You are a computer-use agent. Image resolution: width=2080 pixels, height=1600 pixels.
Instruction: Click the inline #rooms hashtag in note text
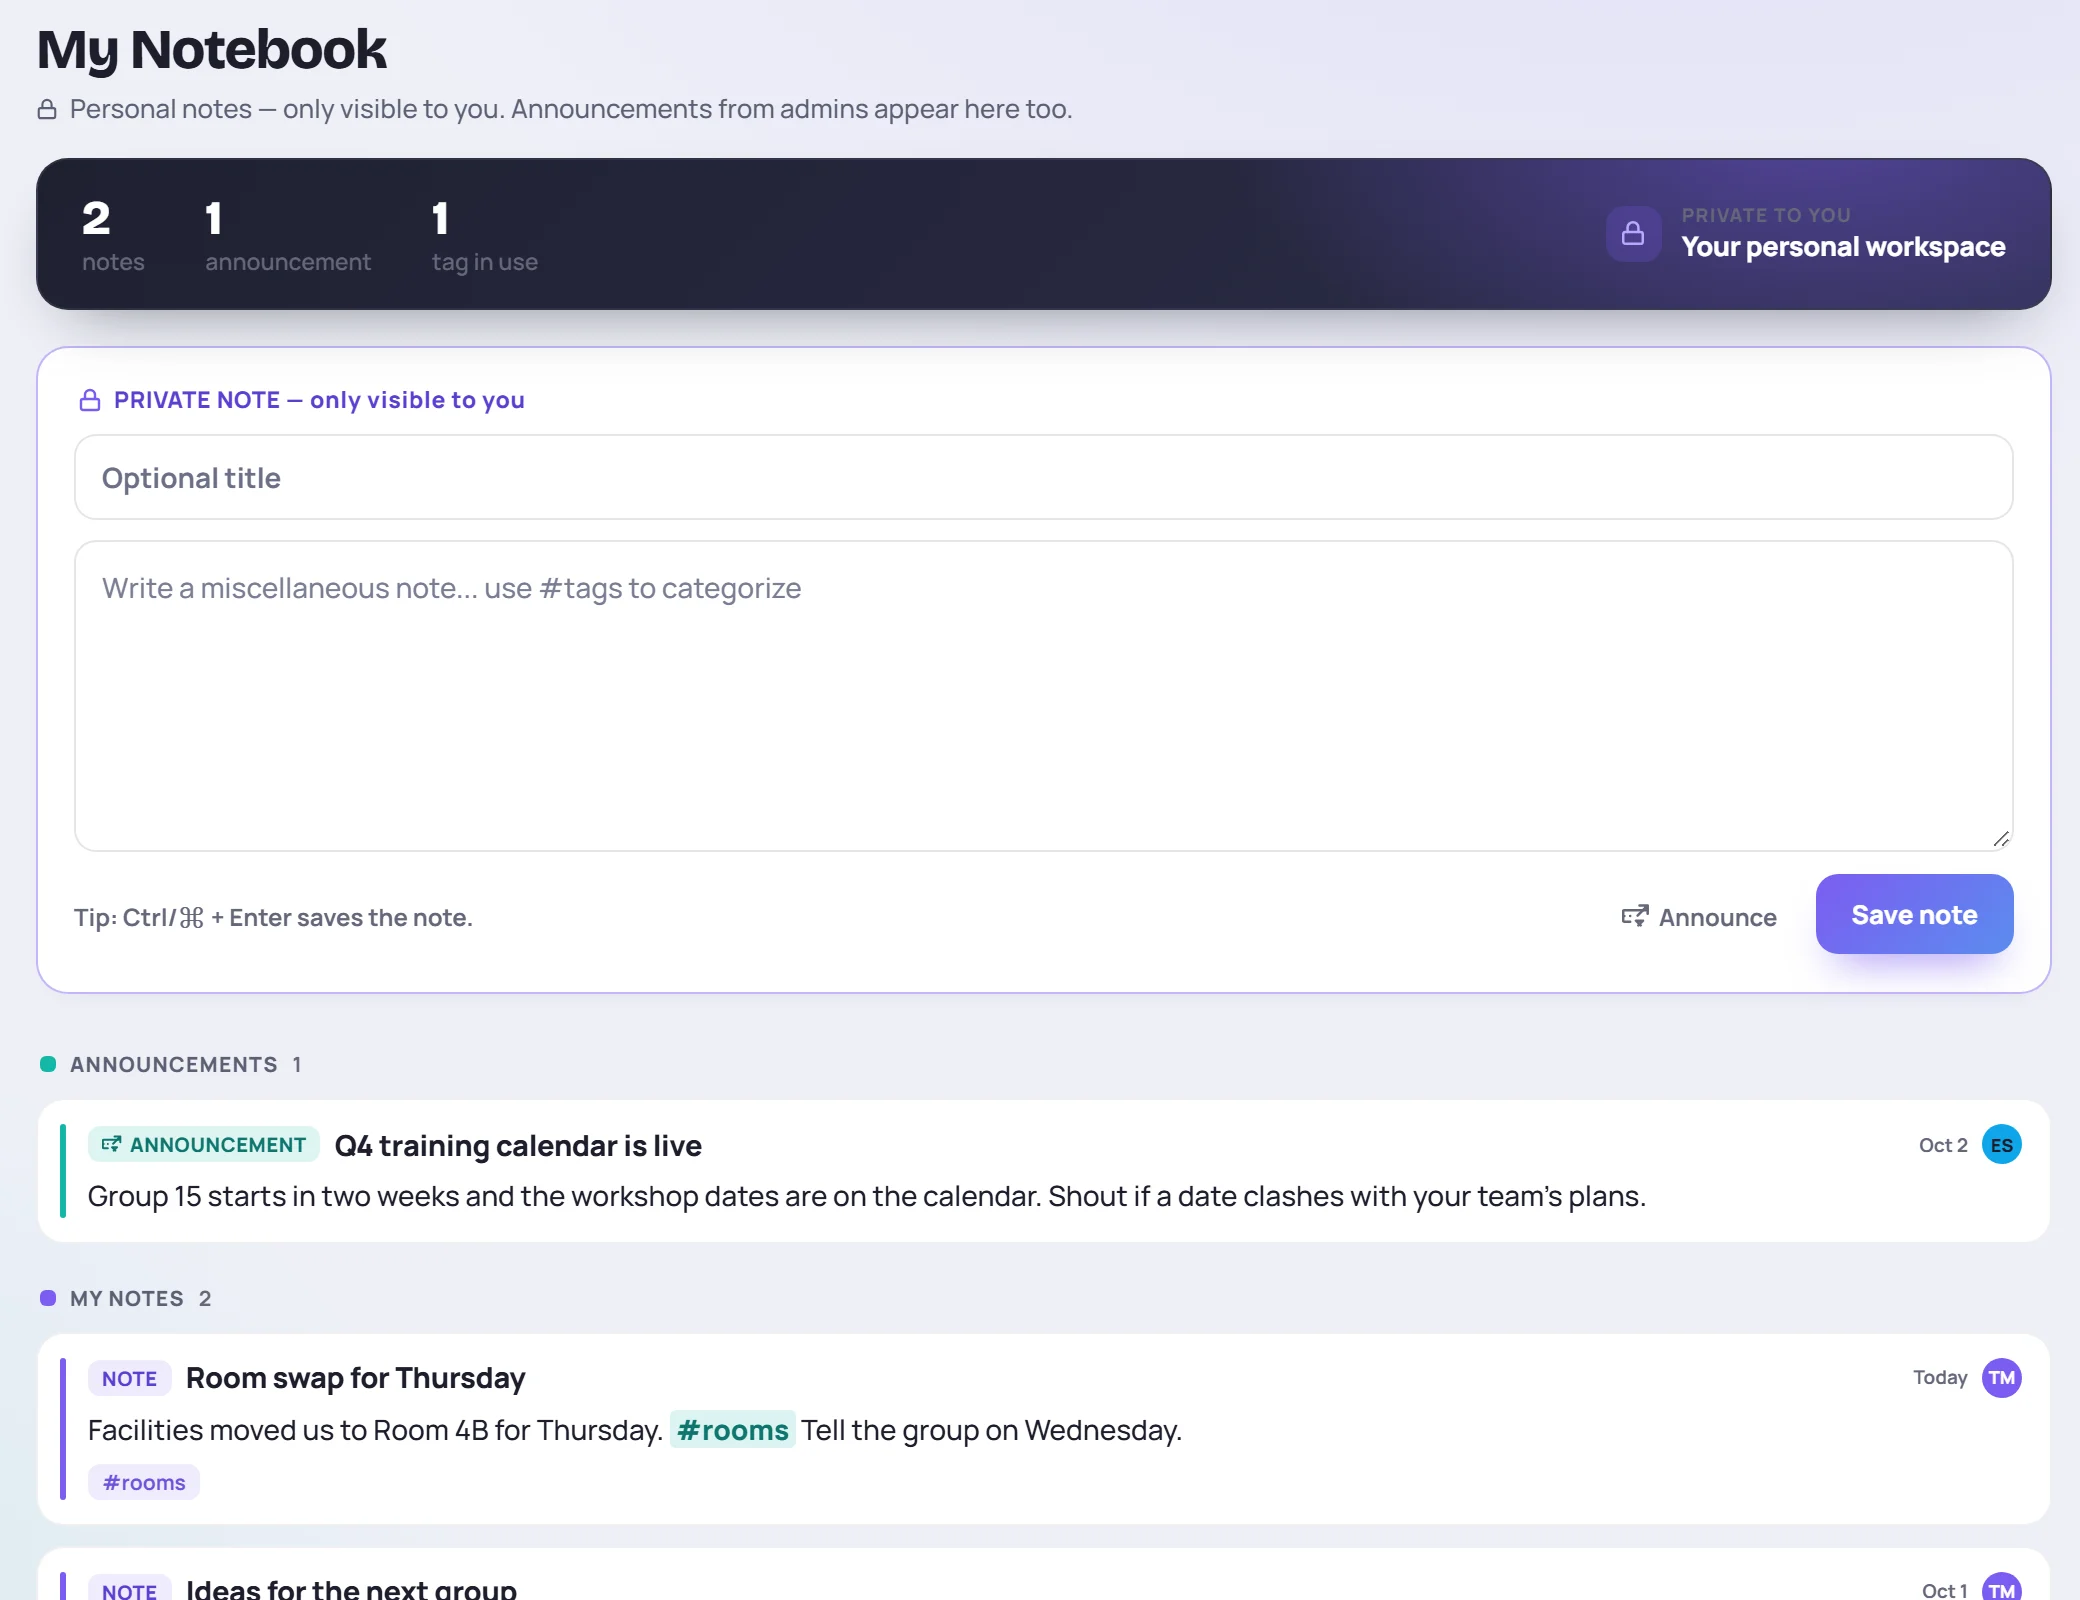(x=732, y=1430)
